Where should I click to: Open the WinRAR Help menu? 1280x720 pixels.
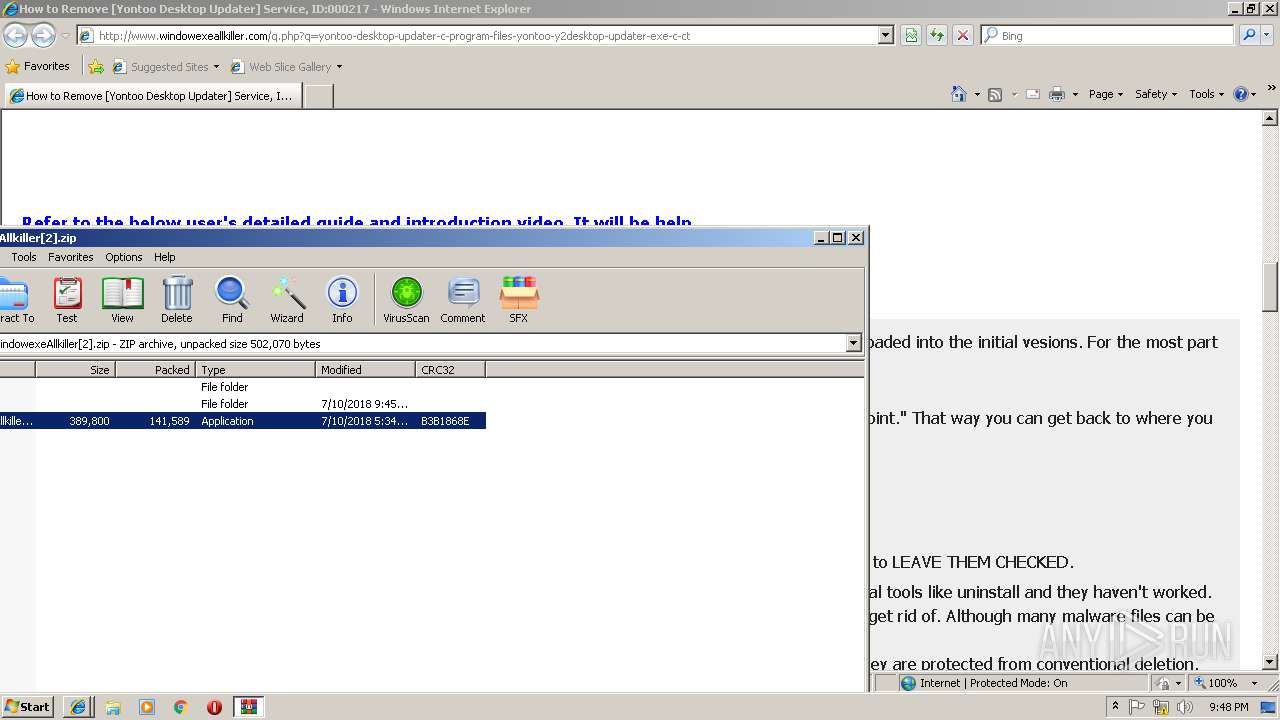click(165, 257)
